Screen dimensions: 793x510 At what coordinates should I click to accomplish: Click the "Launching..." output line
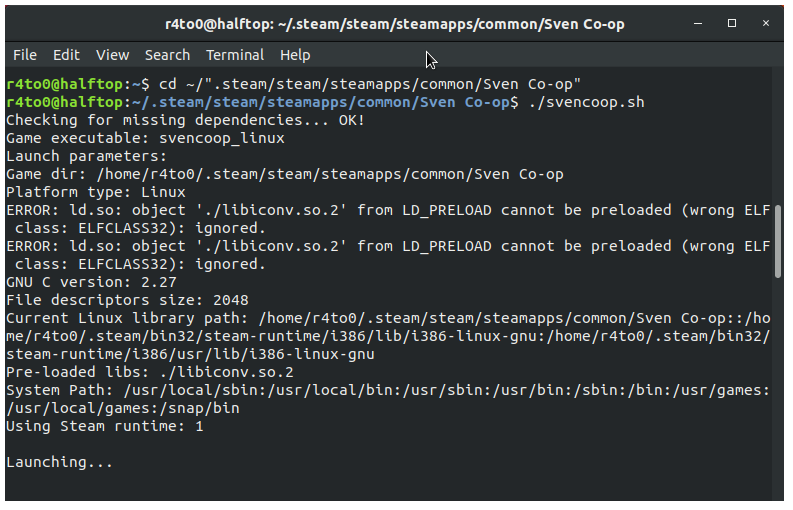pos(59,463)
